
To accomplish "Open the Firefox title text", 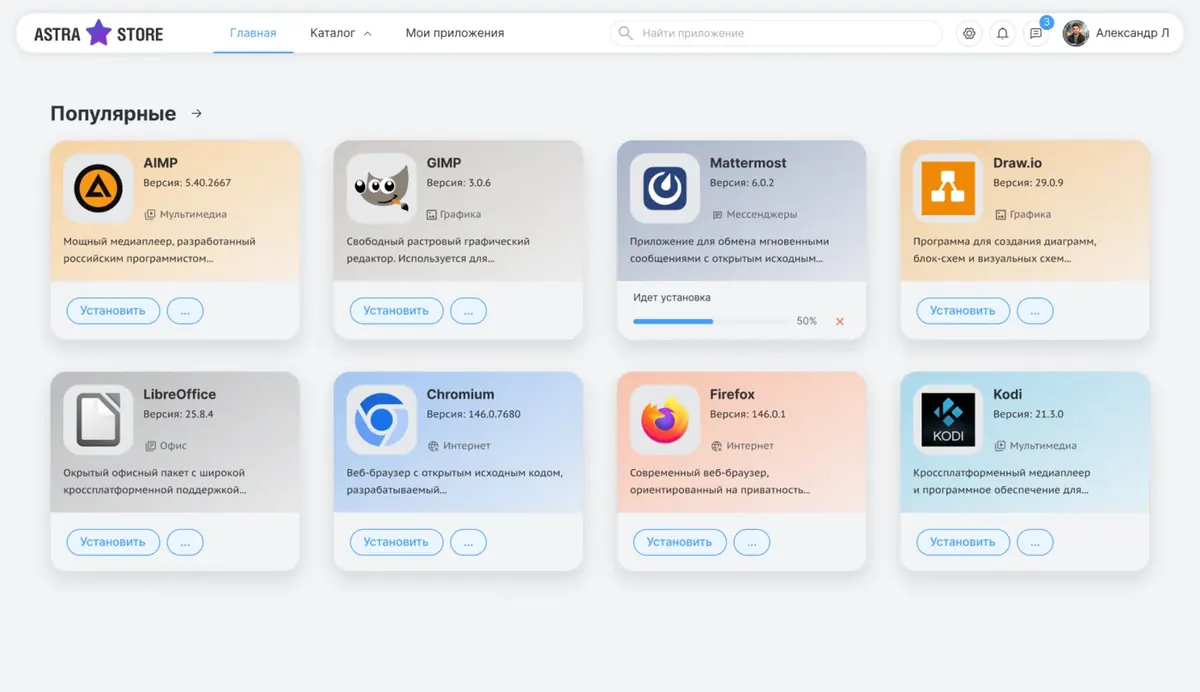I will pyautogui.click(x=732, y=394).
